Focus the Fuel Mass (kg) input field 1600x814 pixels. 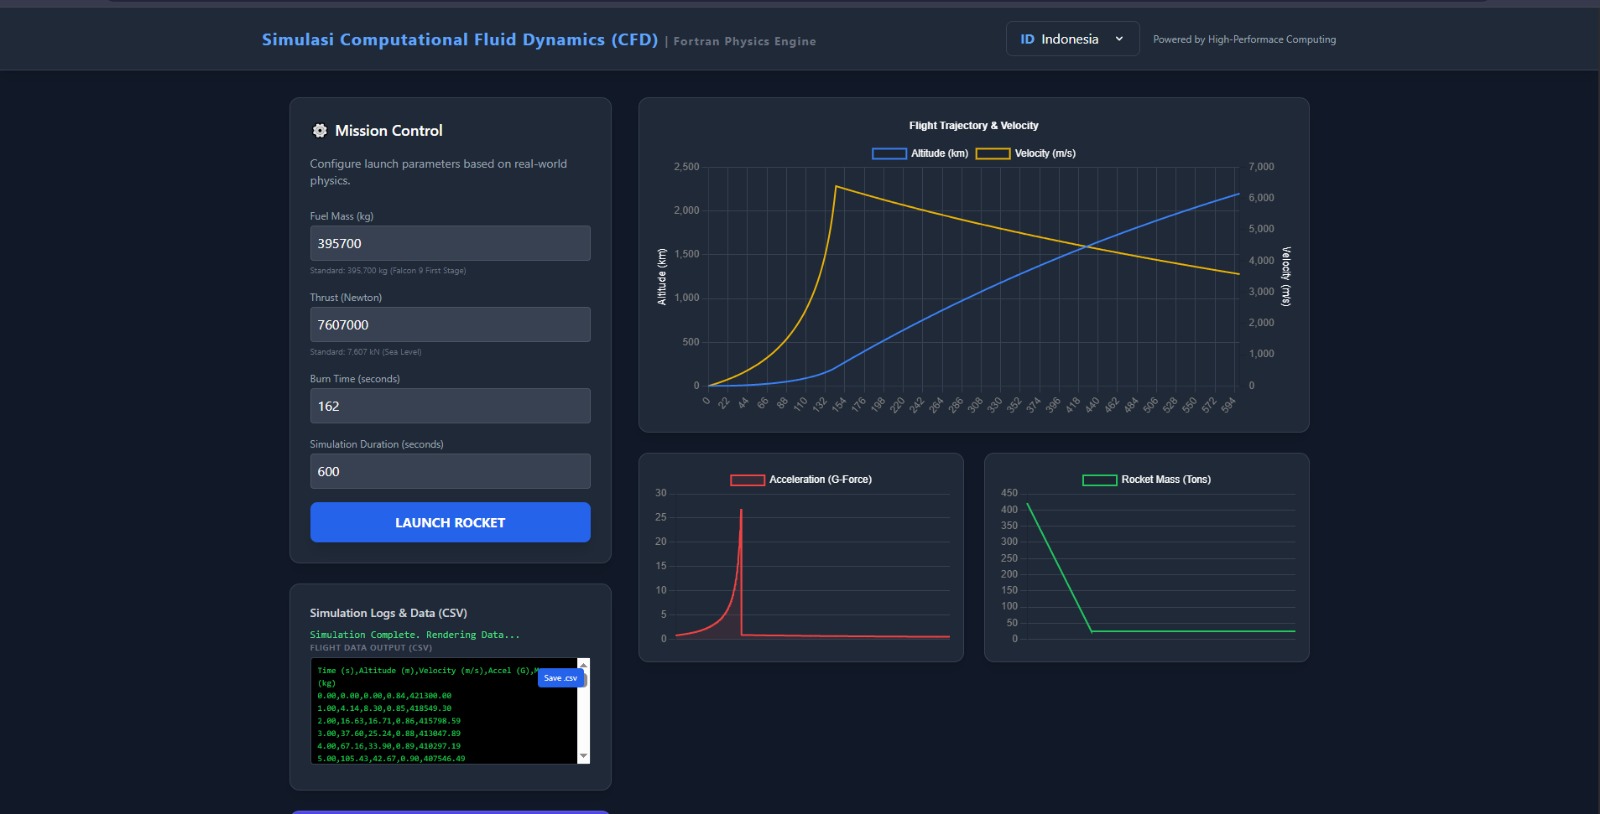[450, 243]
